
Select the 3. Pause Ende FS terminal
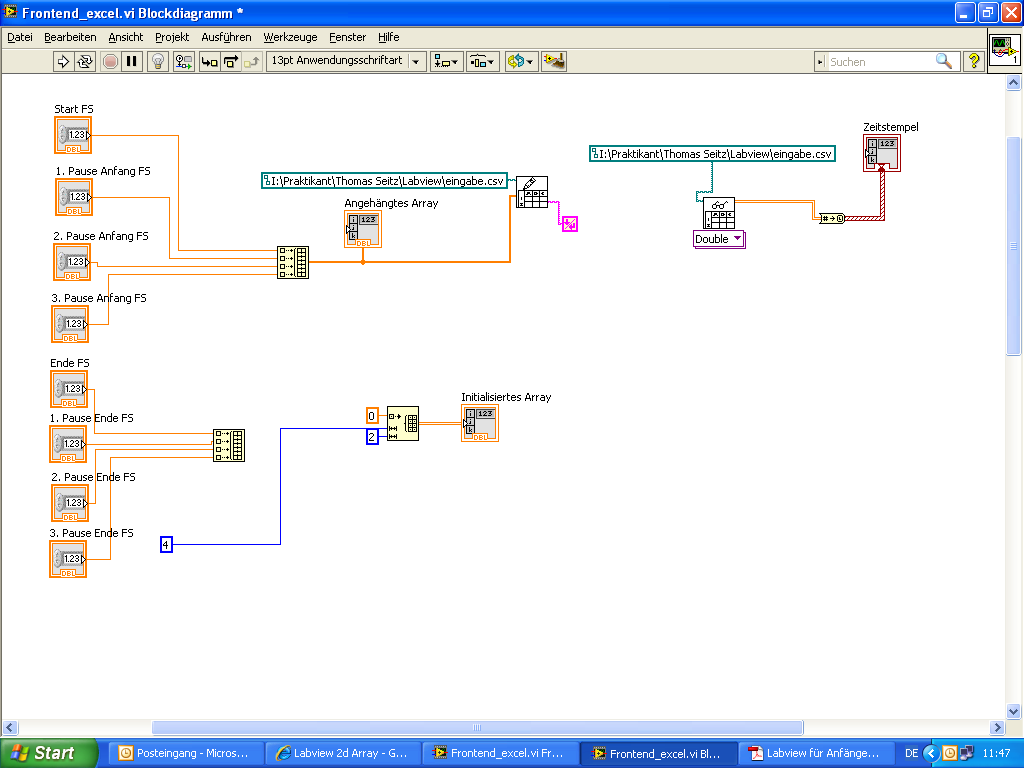click(68, 559)
